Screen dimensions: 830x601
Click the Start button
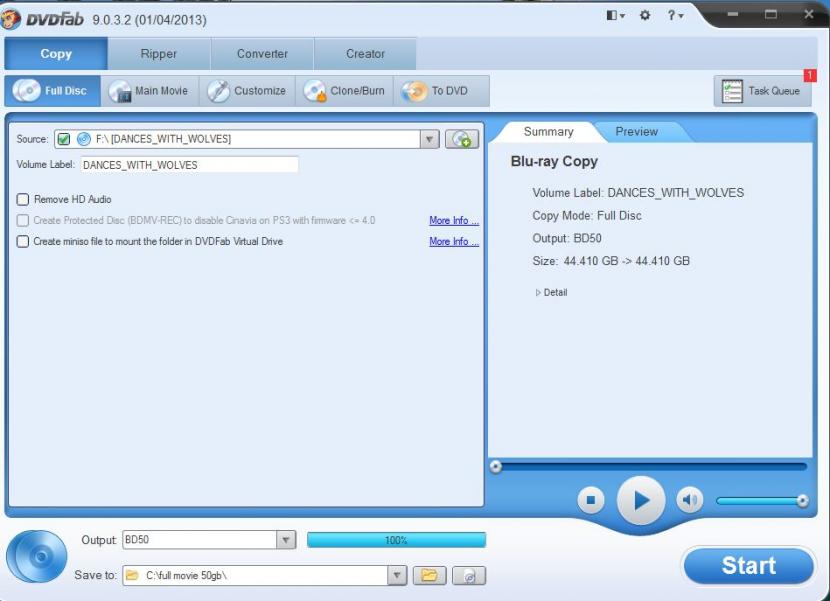pyautogui.click(x=748, y=566)
